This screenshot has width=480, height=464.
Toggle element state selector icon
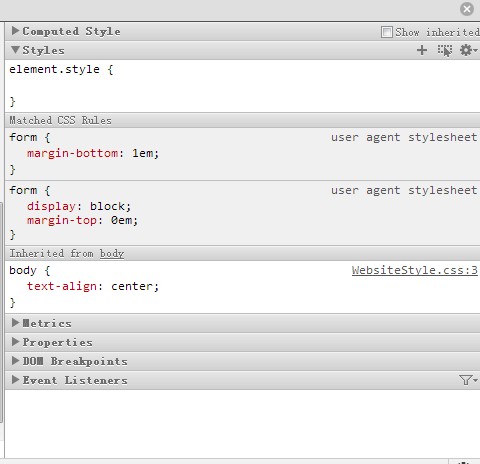(x=445, y=51)
